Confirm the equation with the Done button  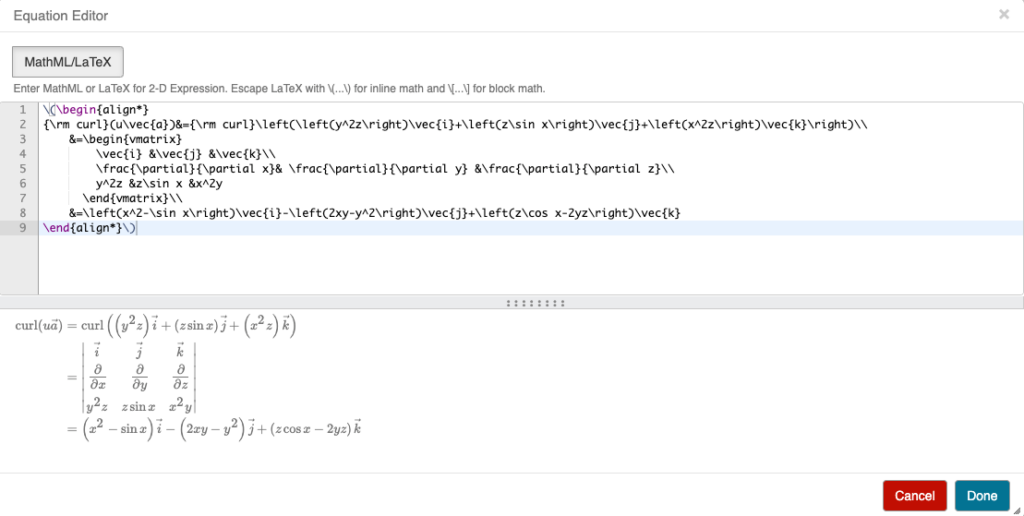tap(981, 496)
